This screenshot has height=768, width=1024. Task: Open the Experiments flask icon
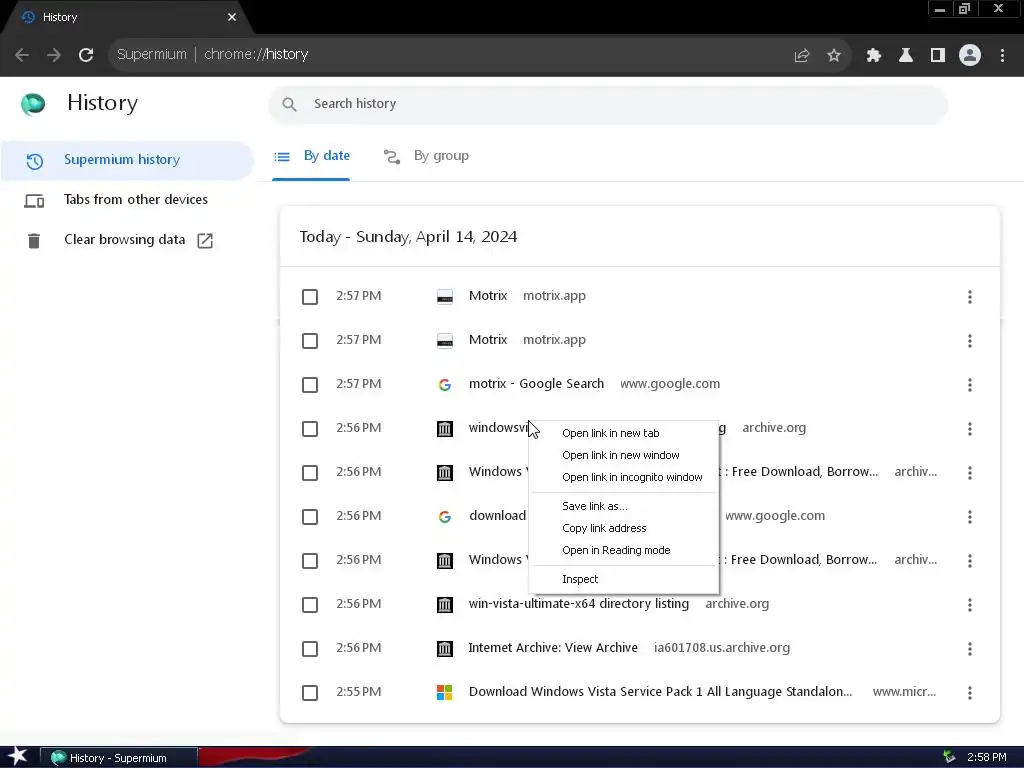[x=905, y=56]
